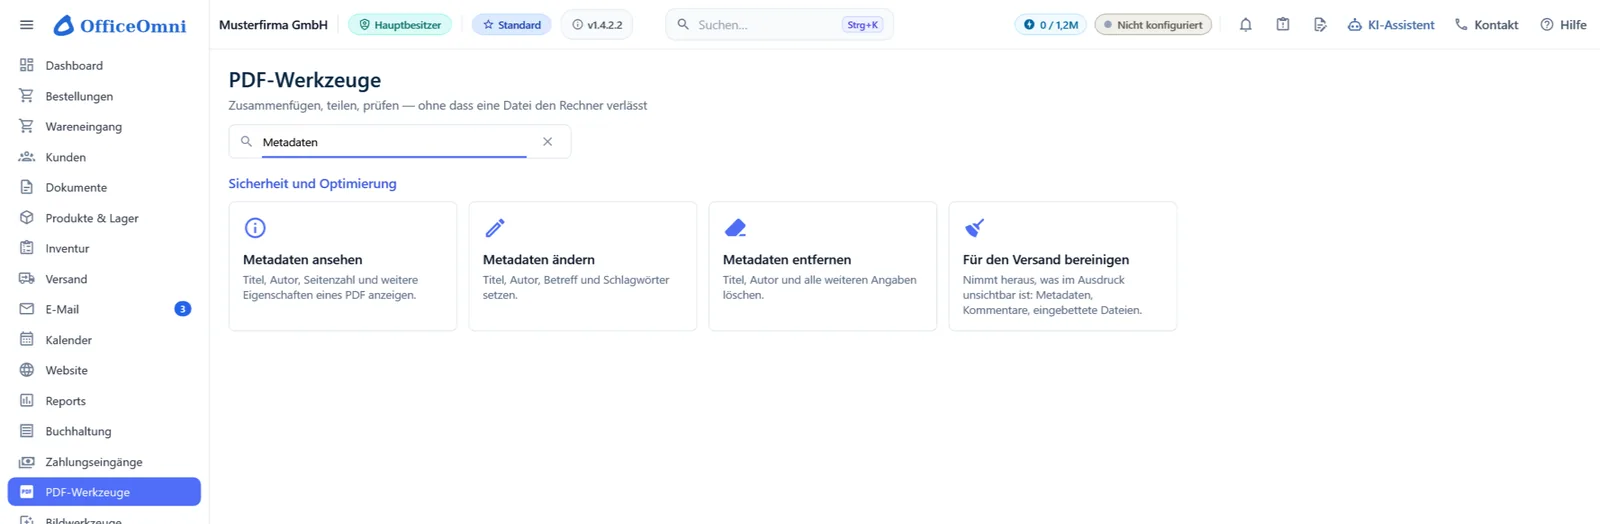Viewport: 1600px width, 524px height.
Task: Go to Dashboard in sidebar
Action: coord(104,66)
